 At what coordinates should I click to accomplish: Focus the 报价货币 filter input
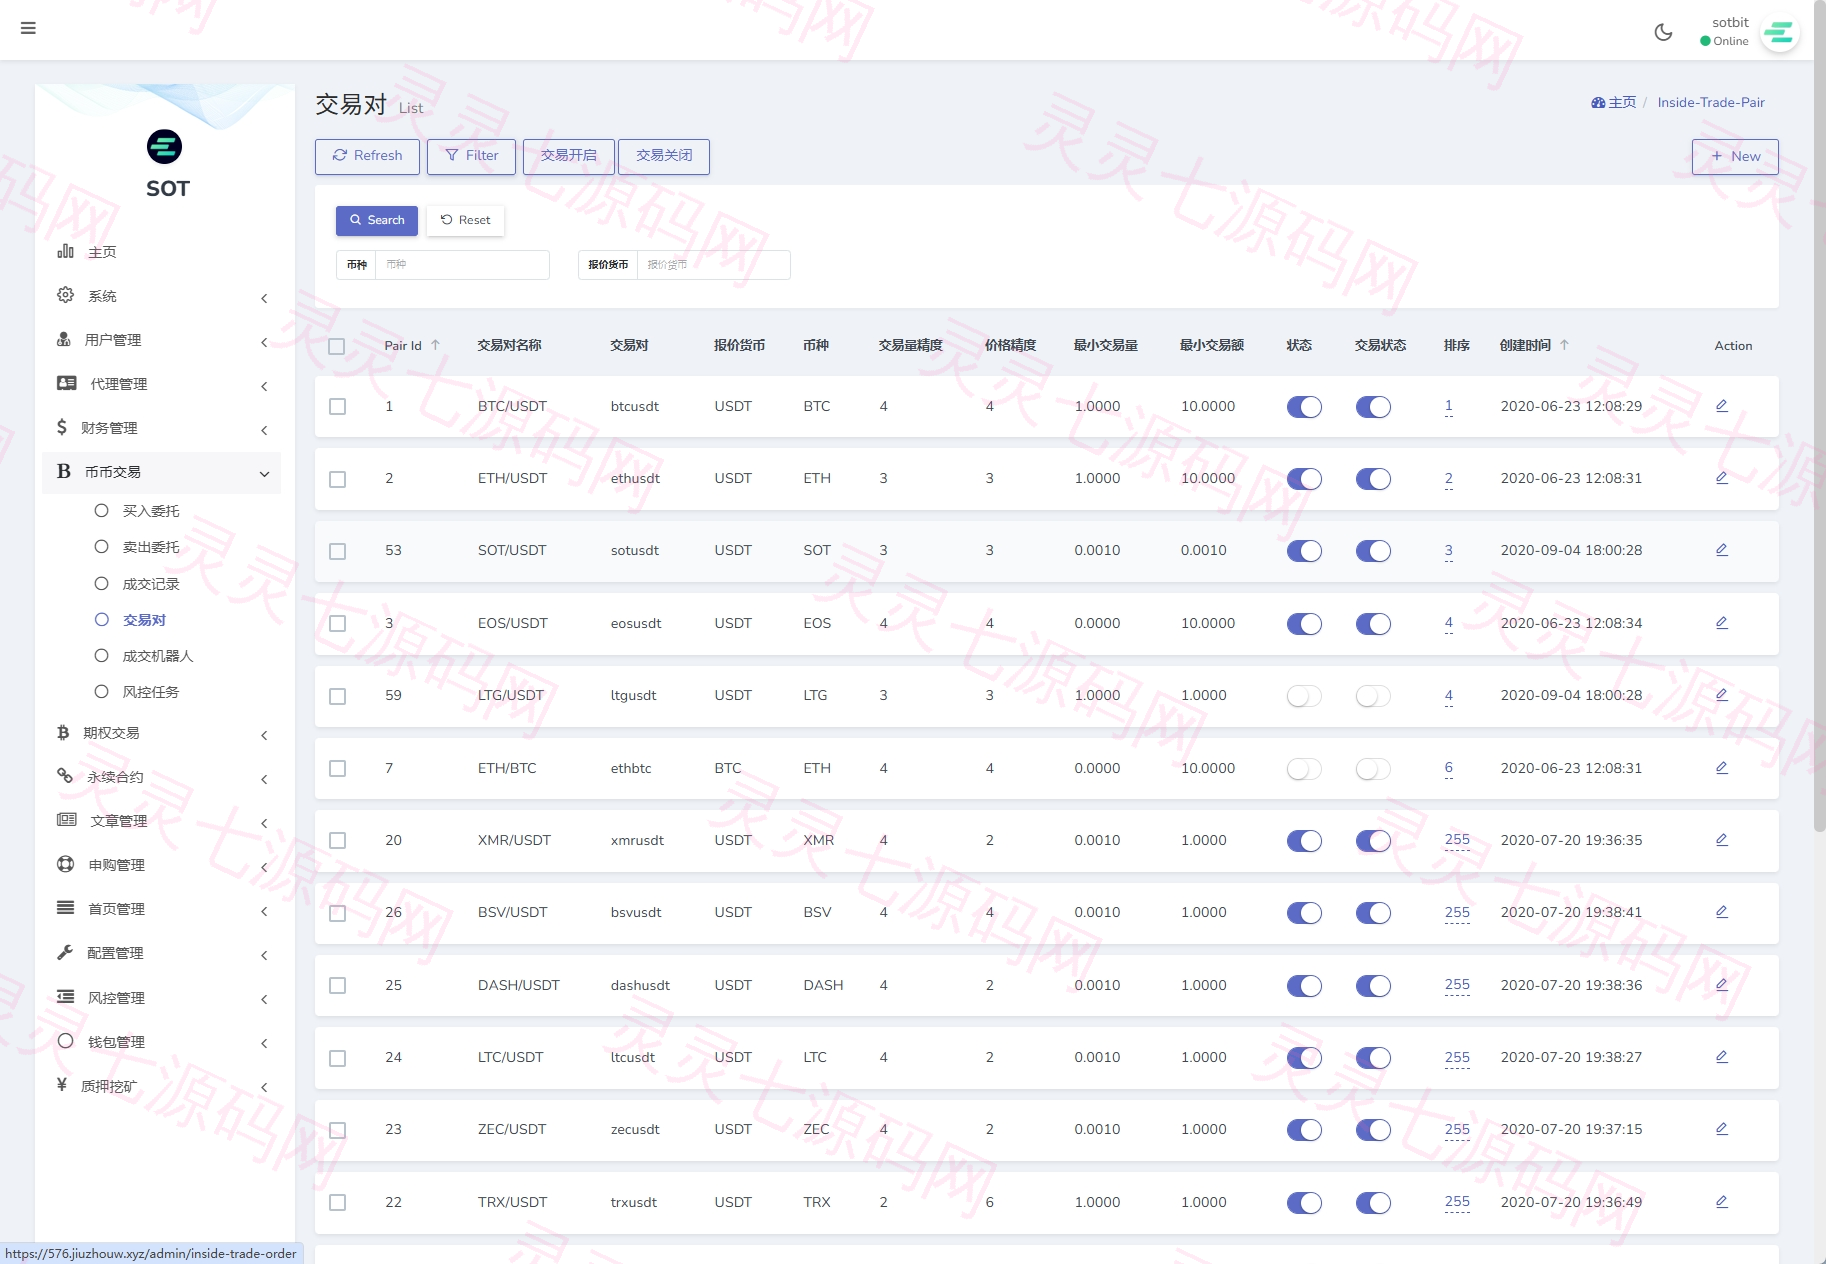coord(713,265)
